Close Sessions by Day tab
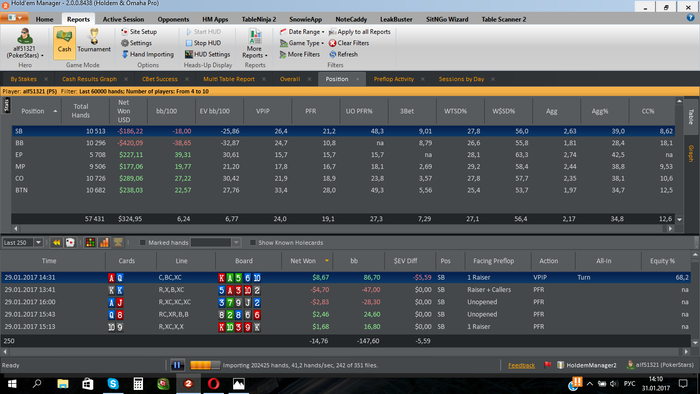The width and height of the screenshot is (700, 394). tap(493, 79)
